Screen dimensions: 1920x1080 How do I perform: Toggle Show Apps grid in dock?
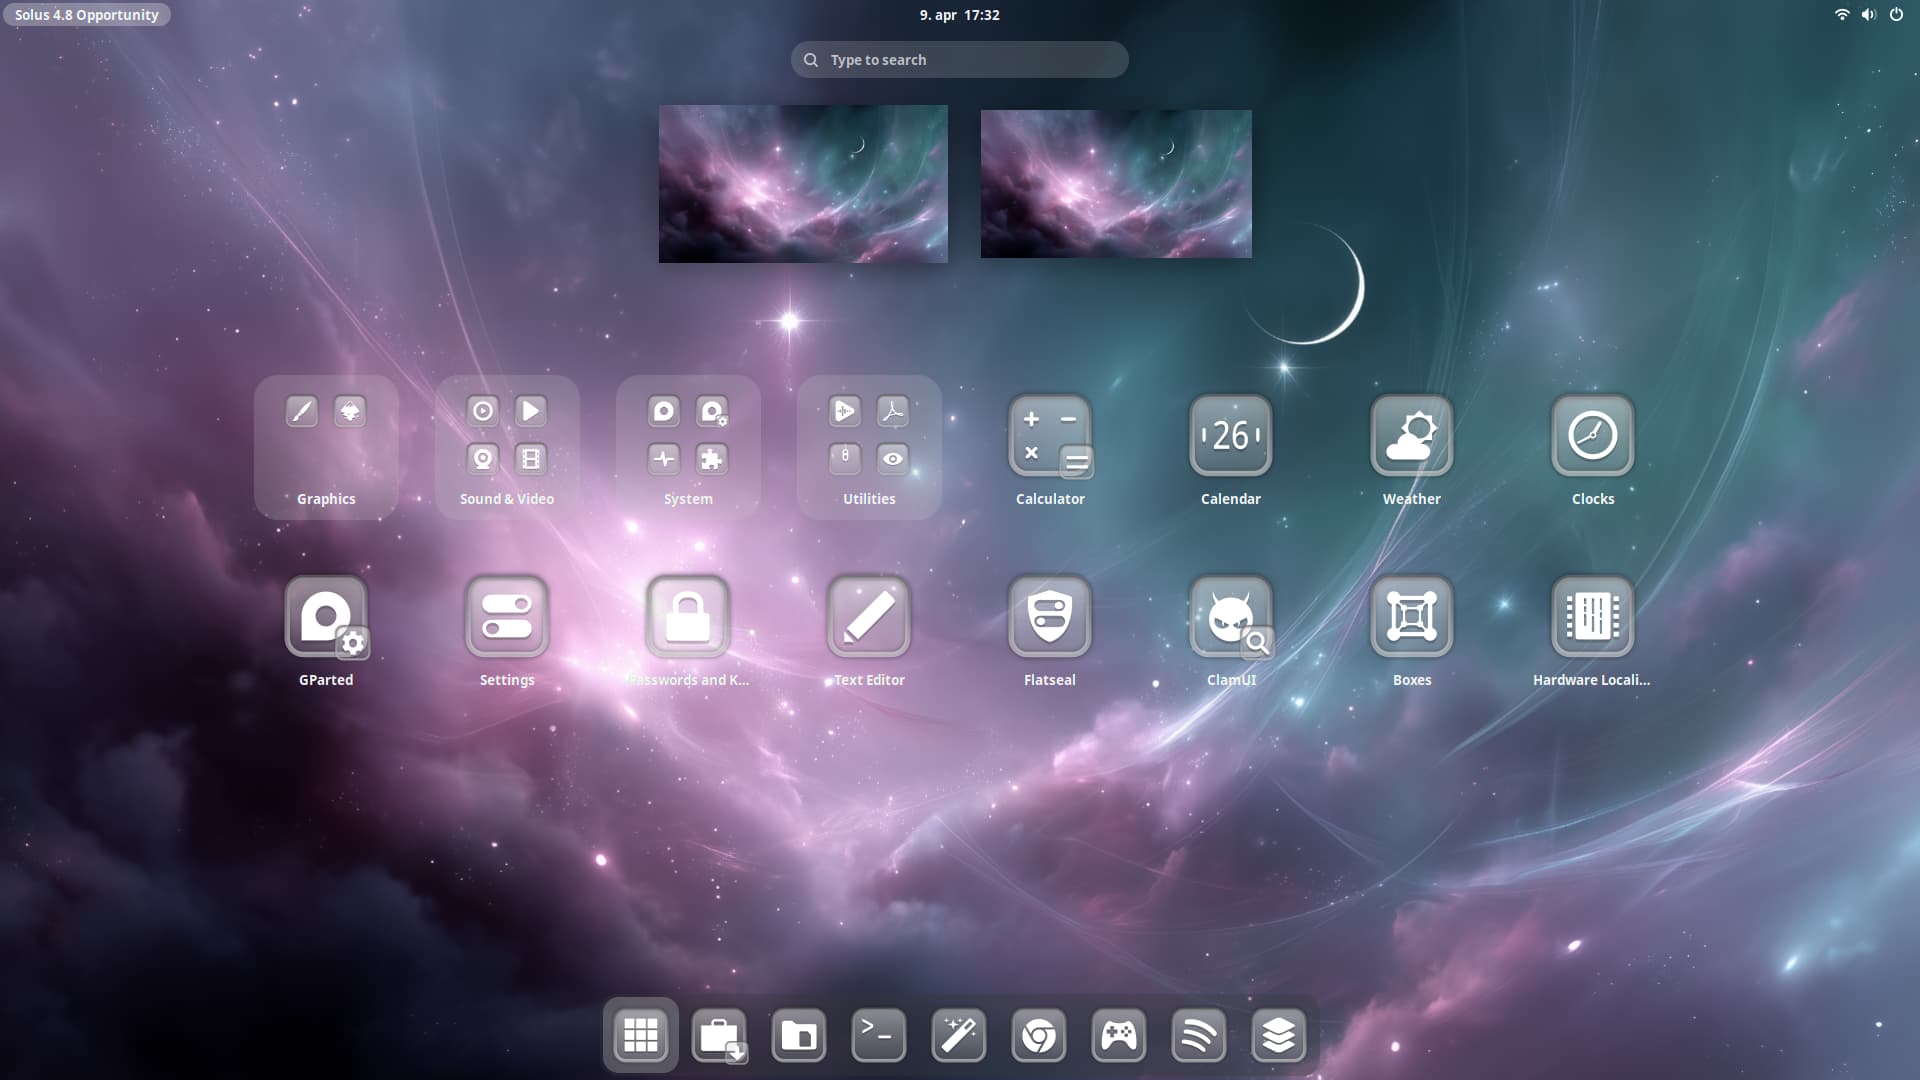pos(640,1035)
